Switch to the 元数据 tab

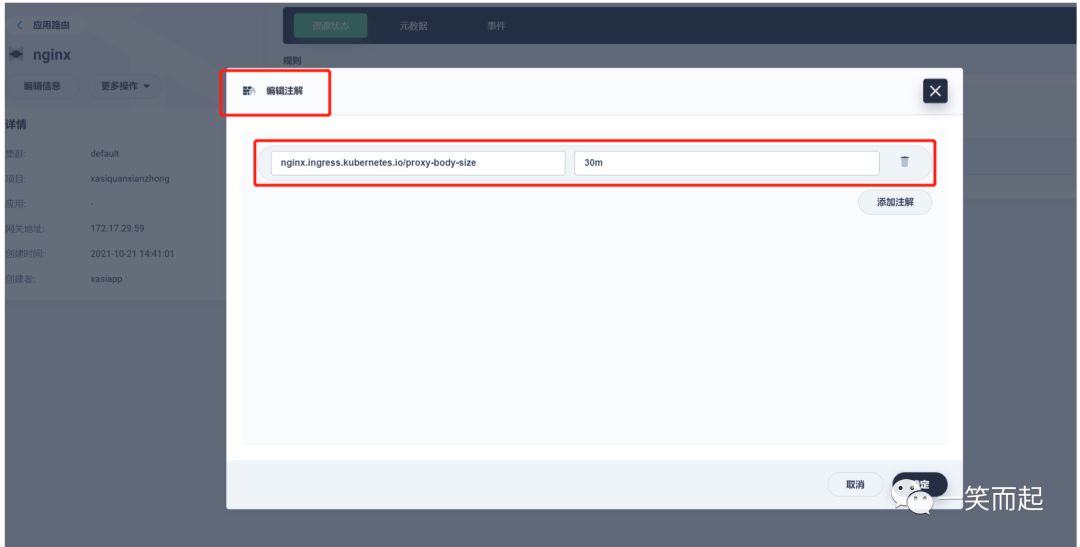[x=413, y=26]
